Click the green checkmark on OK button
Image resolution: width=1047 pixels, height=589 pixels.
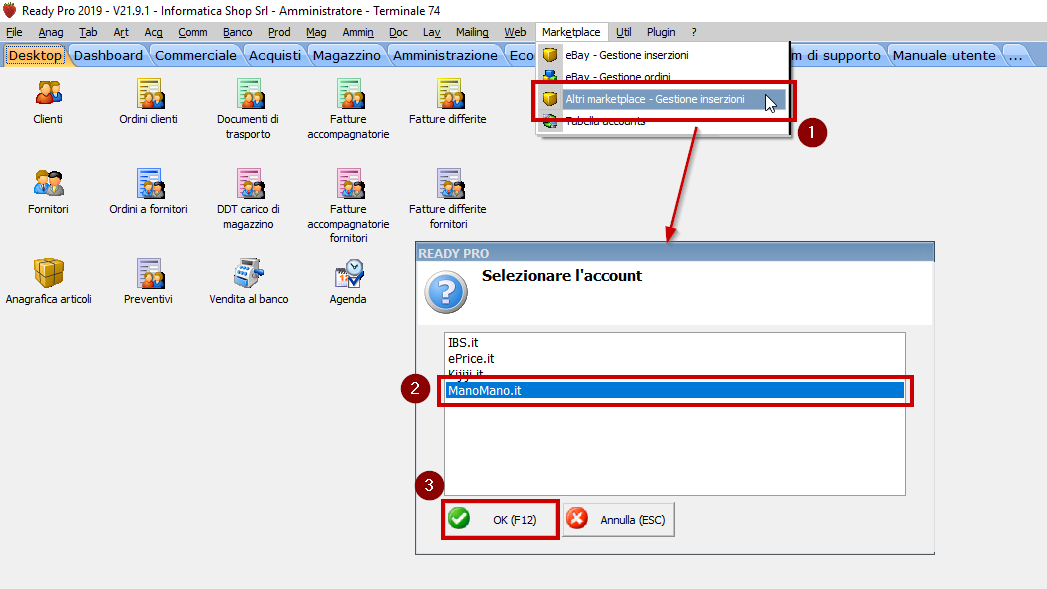click(459, 519)
